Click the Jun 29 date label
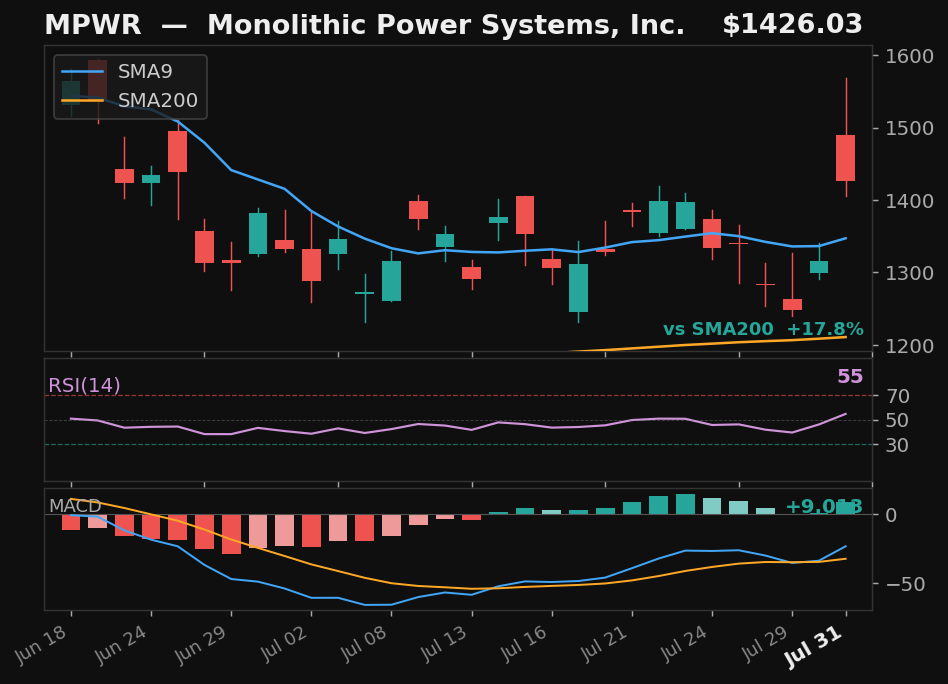Image resolution: width=948 pixels, height=684 pixels. point(201,644)
